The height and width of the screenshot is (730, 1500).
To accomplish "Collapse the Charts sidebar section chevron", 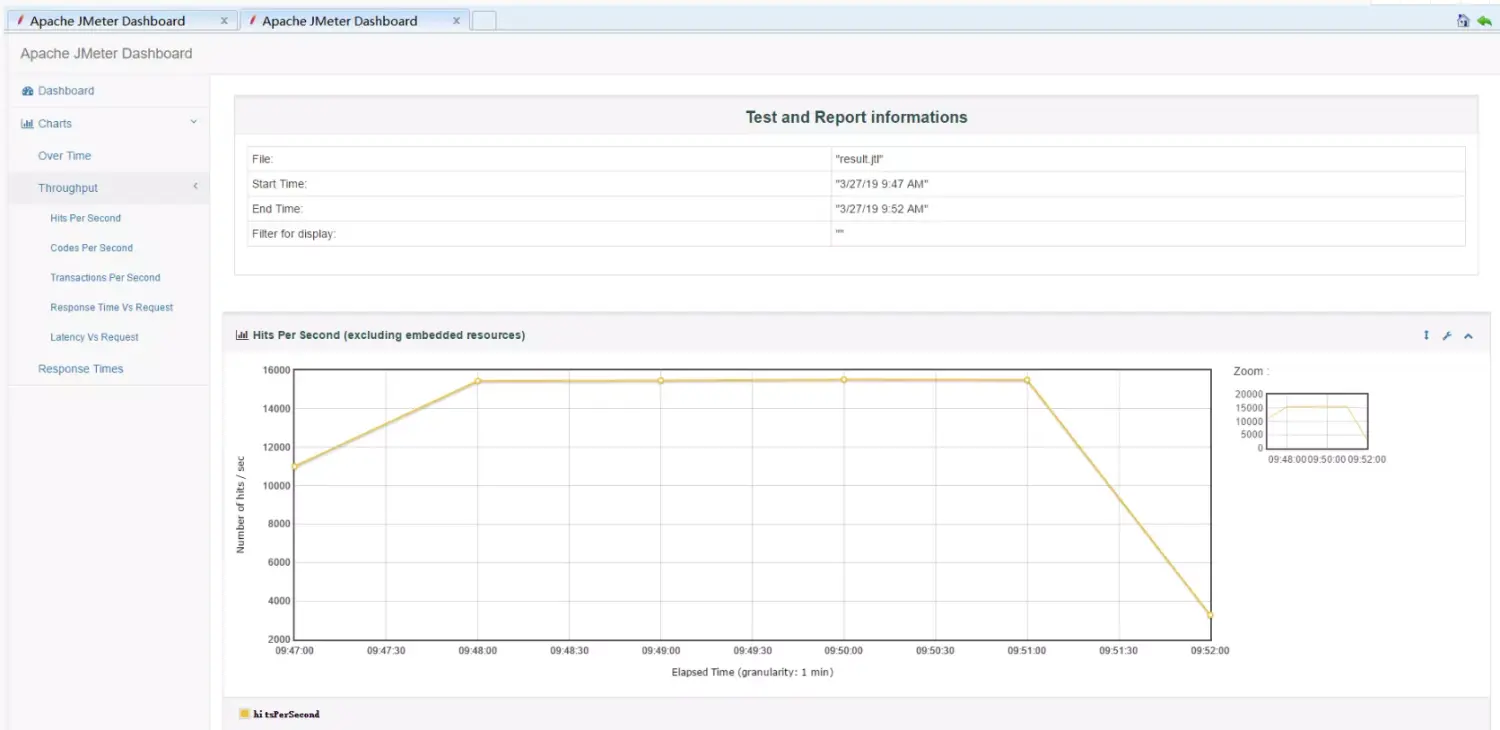I will (194, 122).
